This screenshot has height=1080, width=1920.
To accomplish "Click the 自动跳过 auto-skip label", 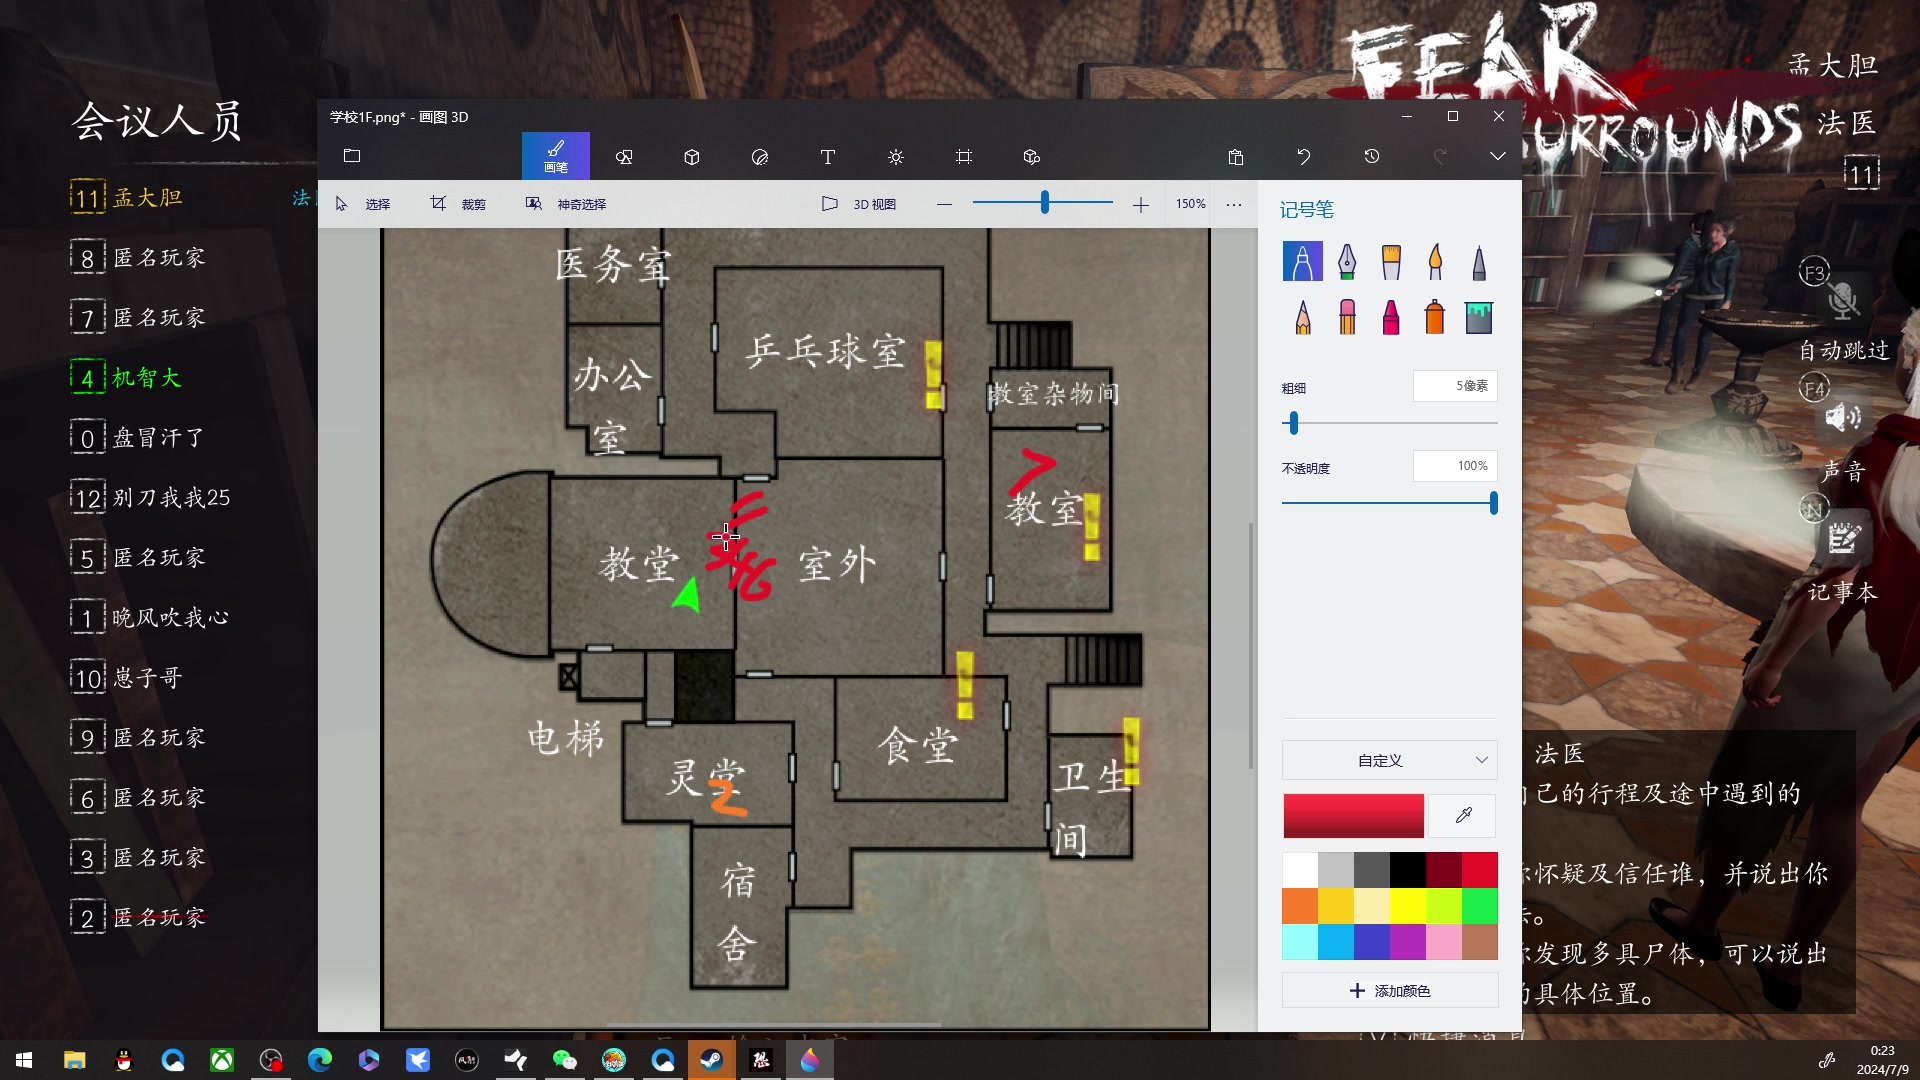I will 1844,351.
